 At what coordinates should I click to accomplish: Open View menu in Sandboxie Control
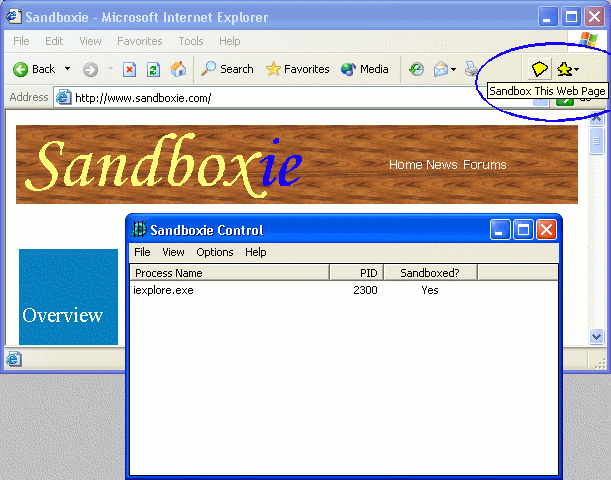pos(173,252)
